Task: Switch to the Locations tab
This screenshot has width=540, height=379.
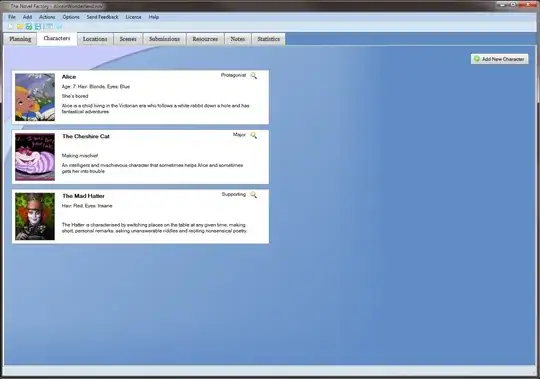Action: pos(95,39)
